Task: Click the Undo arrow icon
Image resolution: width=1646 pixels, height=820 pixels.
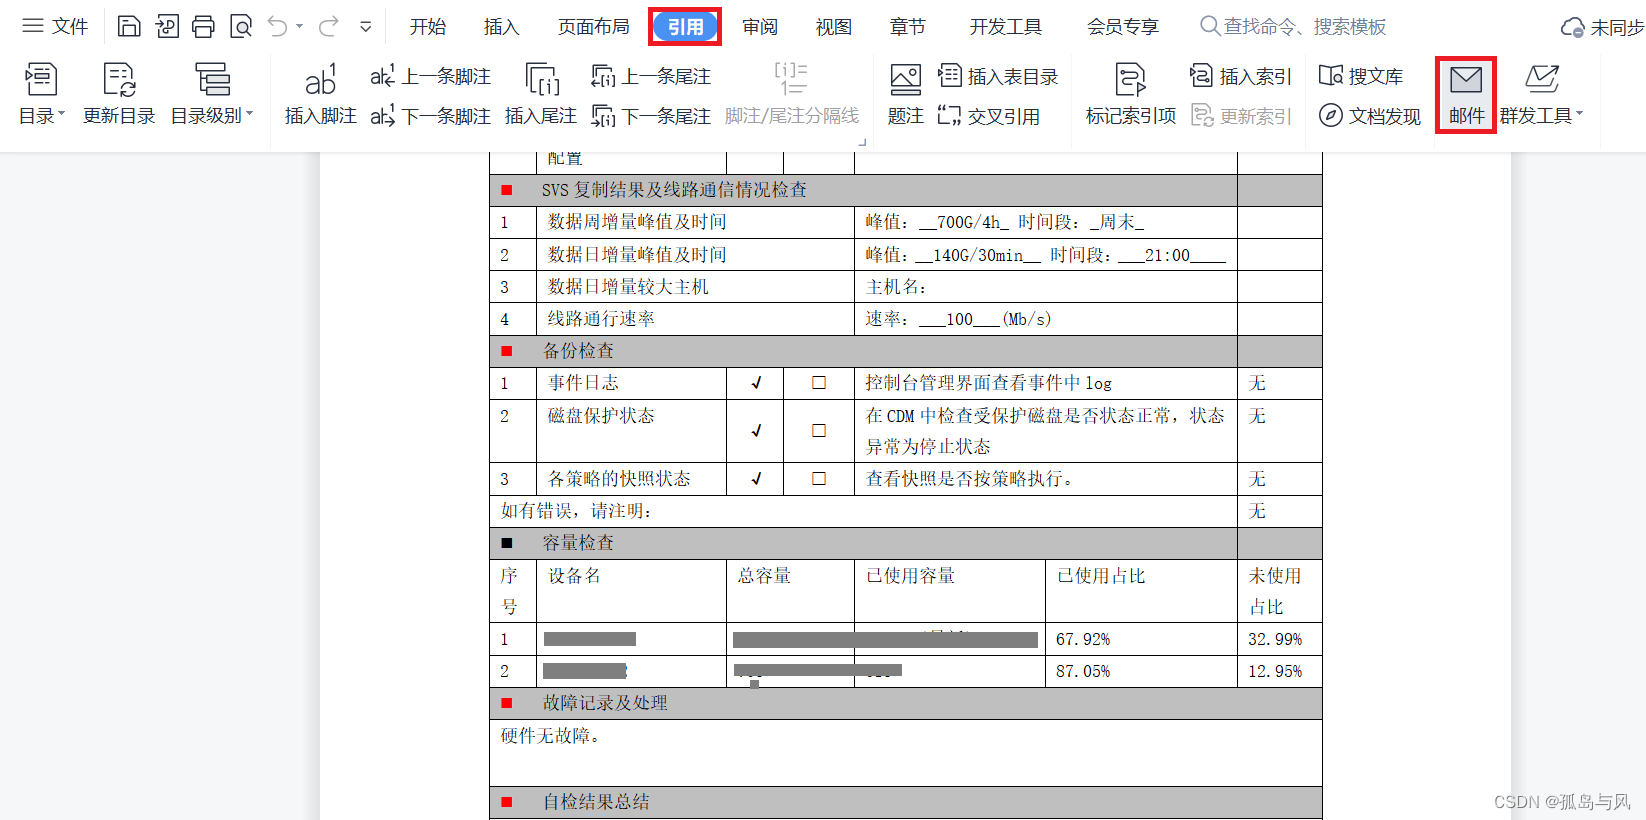Action: coord(278,26)
